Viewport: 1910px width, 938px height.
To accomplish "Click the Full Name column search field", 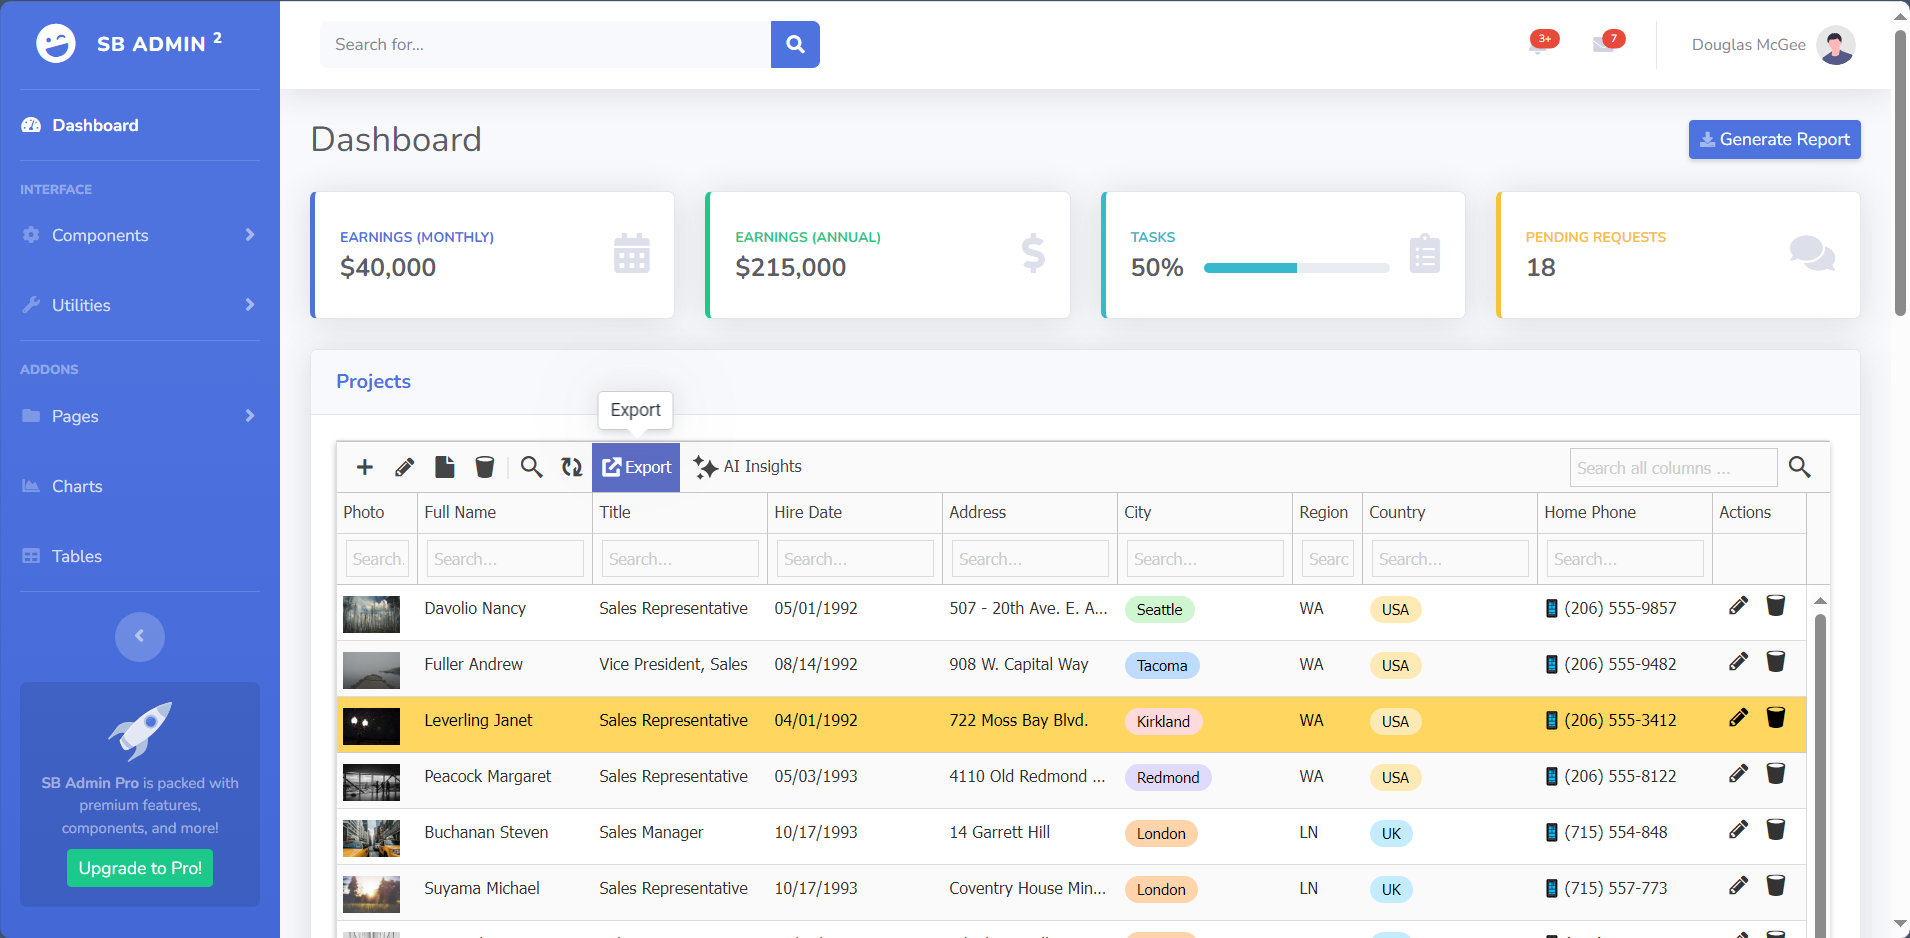I will click(x=505, y=559).
